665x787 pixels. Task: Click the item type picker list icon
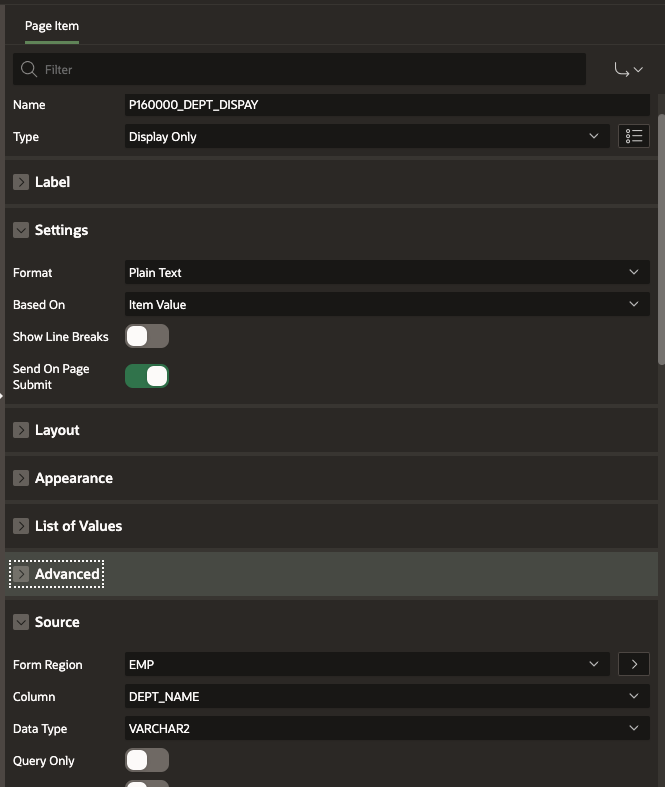pyautogui.click(x=634, y=136)
